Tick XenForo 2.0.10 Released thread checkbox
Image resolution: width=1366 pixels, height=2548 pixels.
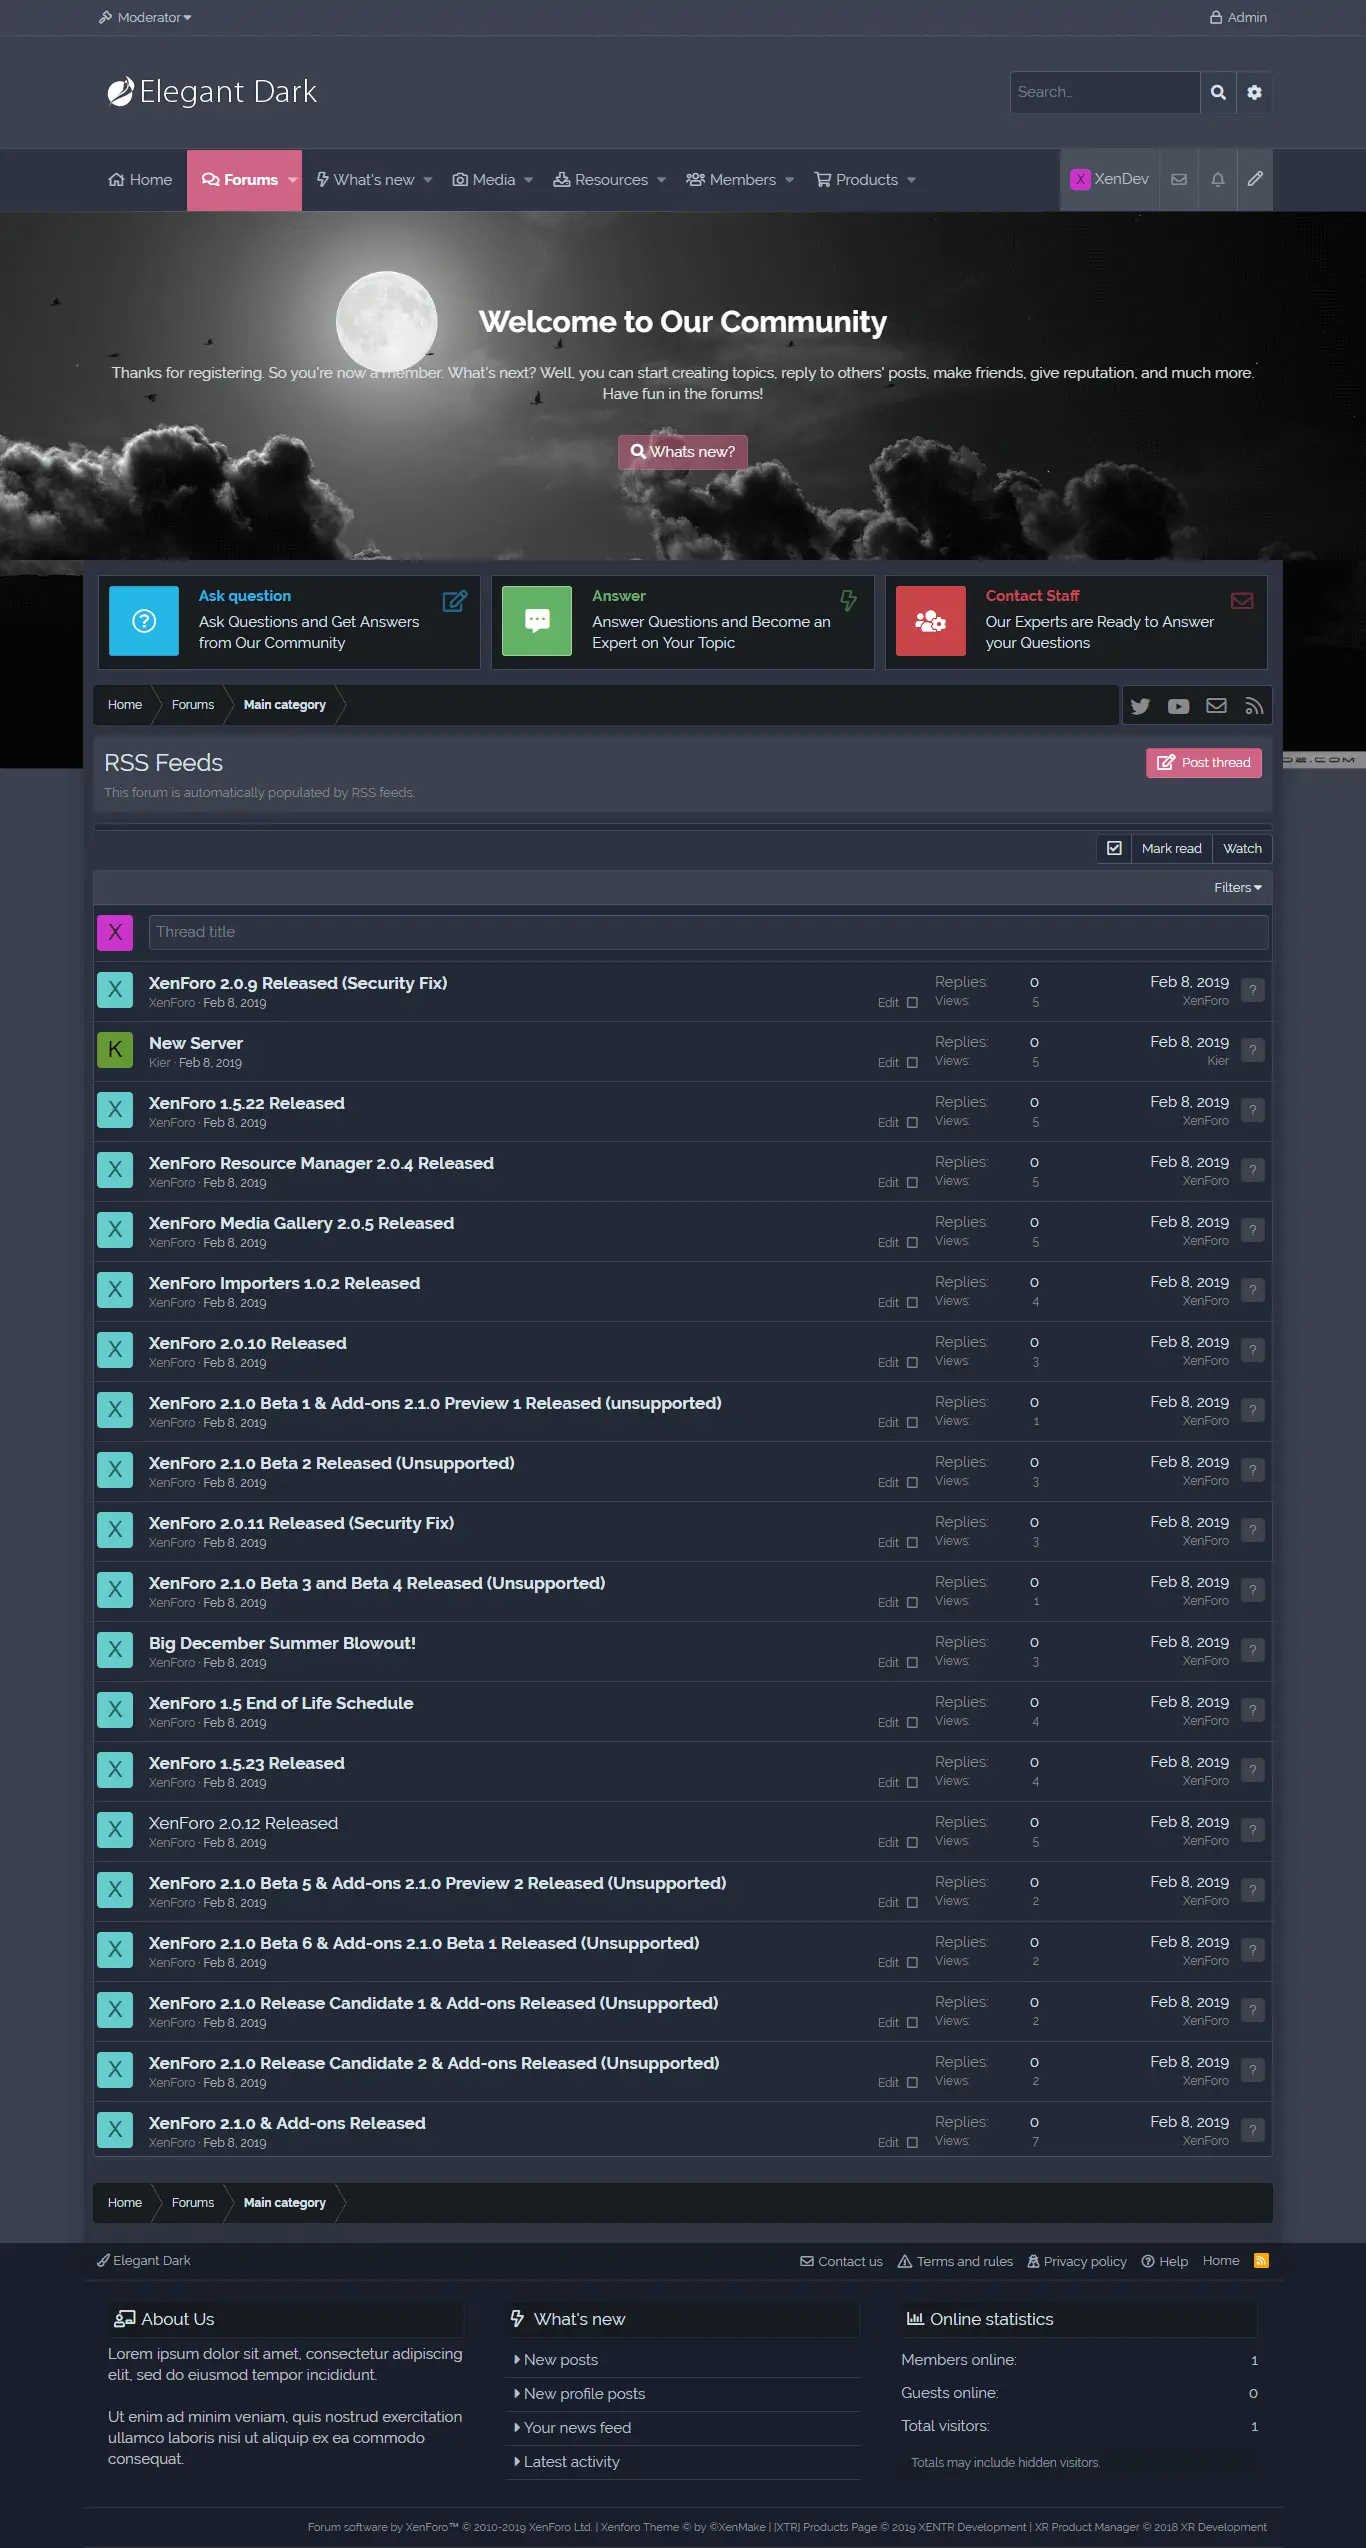912,1363
